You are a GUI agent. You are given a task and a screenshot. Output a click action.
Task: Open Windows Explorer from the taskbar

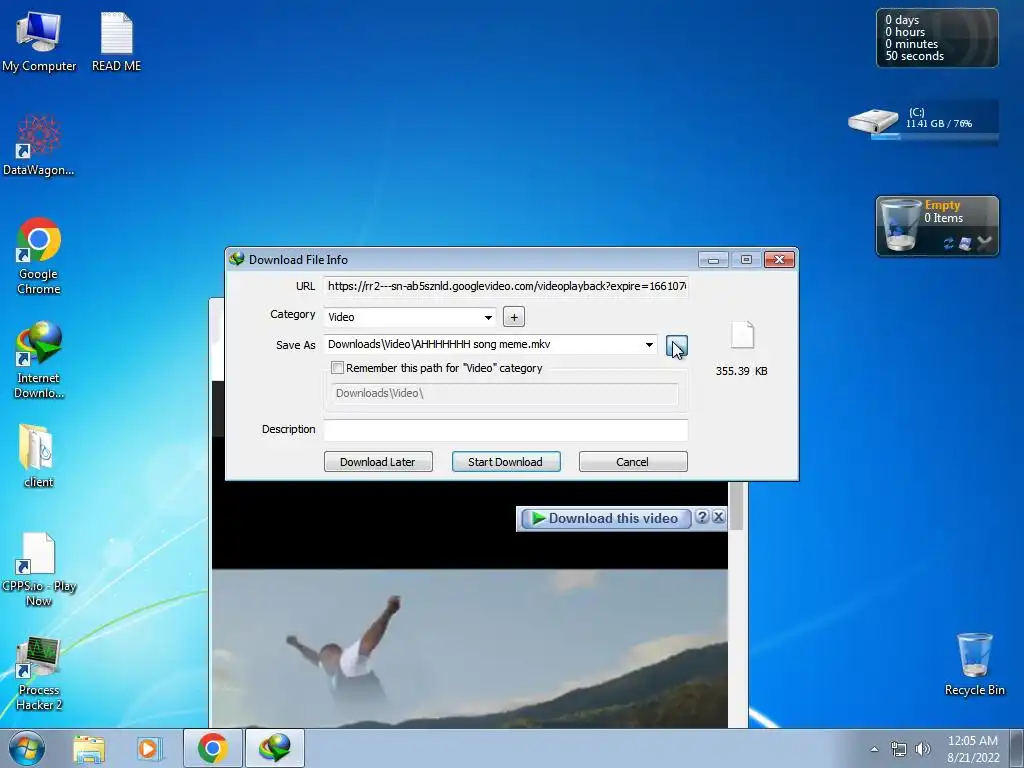[89, 748]
